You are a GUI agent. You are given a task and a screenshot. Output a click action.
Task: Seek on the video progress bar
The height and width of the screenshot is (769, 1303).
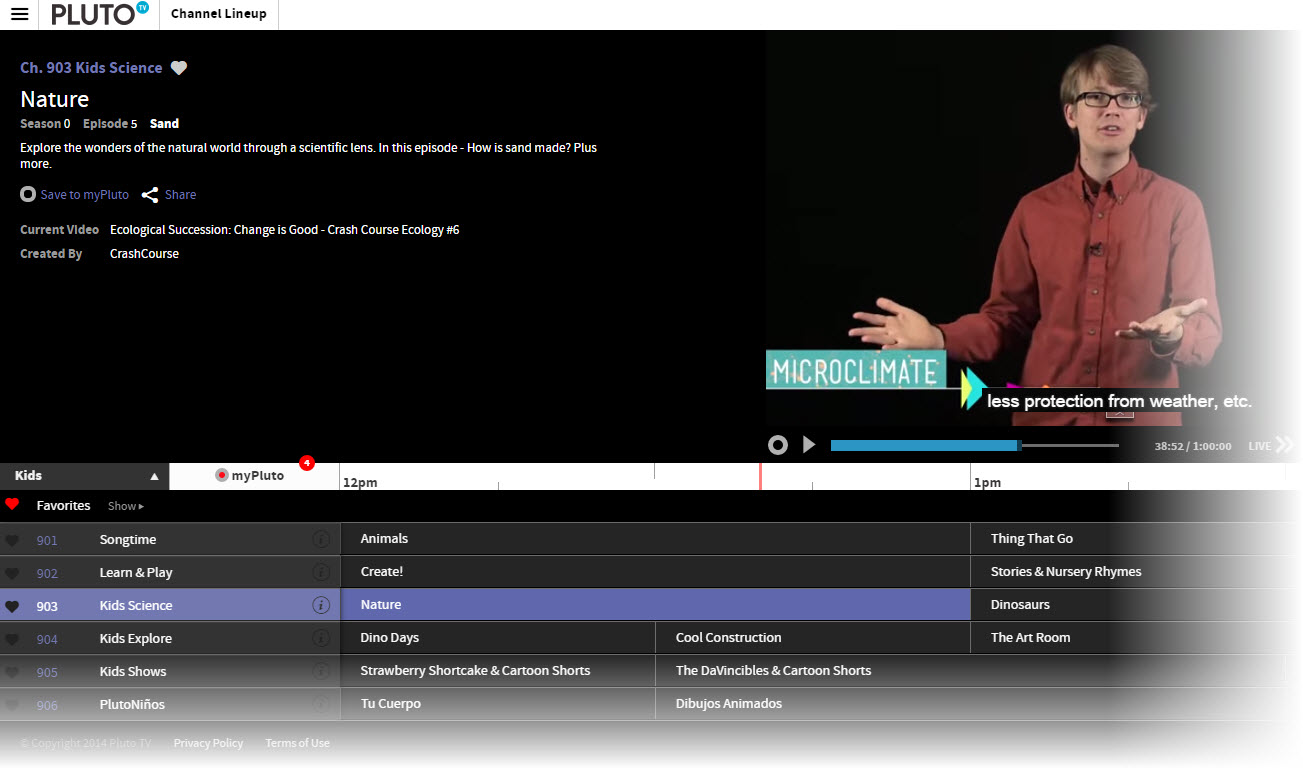[974, 445]
